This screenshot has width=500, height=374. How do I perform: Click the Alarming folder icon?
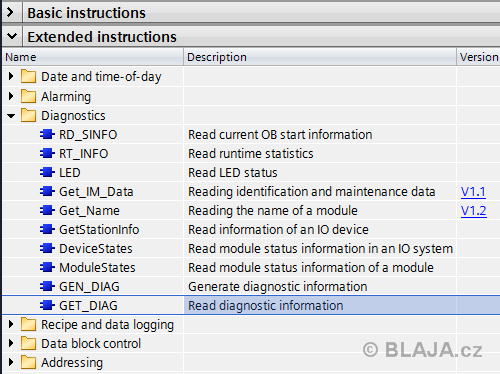(x=28, y=96)
